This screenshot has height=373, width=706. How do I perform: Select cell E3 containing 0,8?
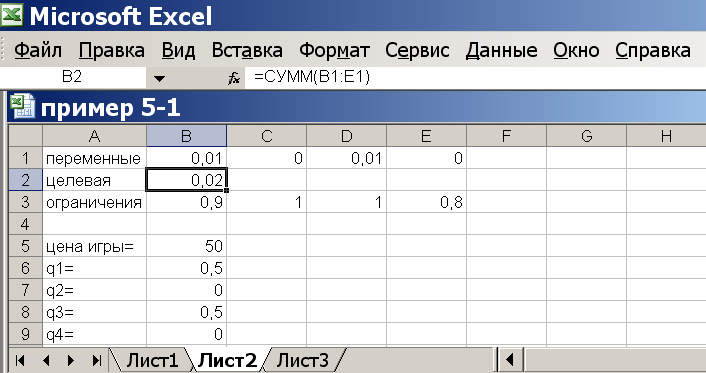pyautogui.click(x=426, y=202)
